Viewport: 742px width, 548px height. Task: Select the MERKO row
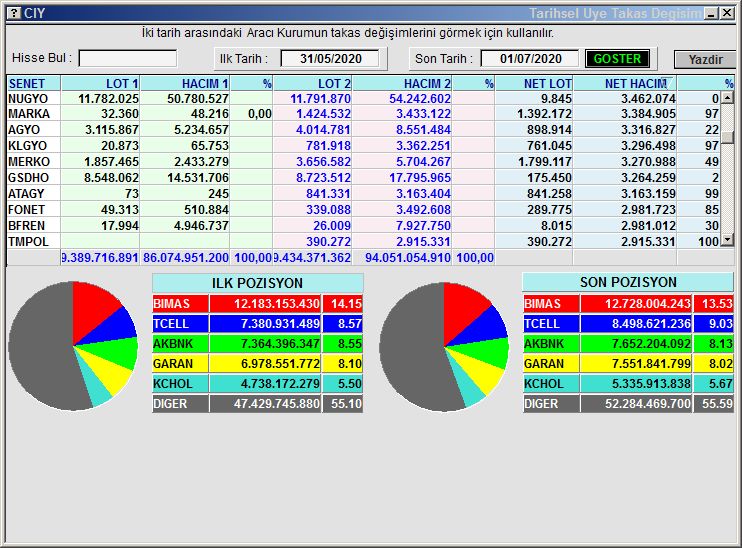[x=363, y=162]
